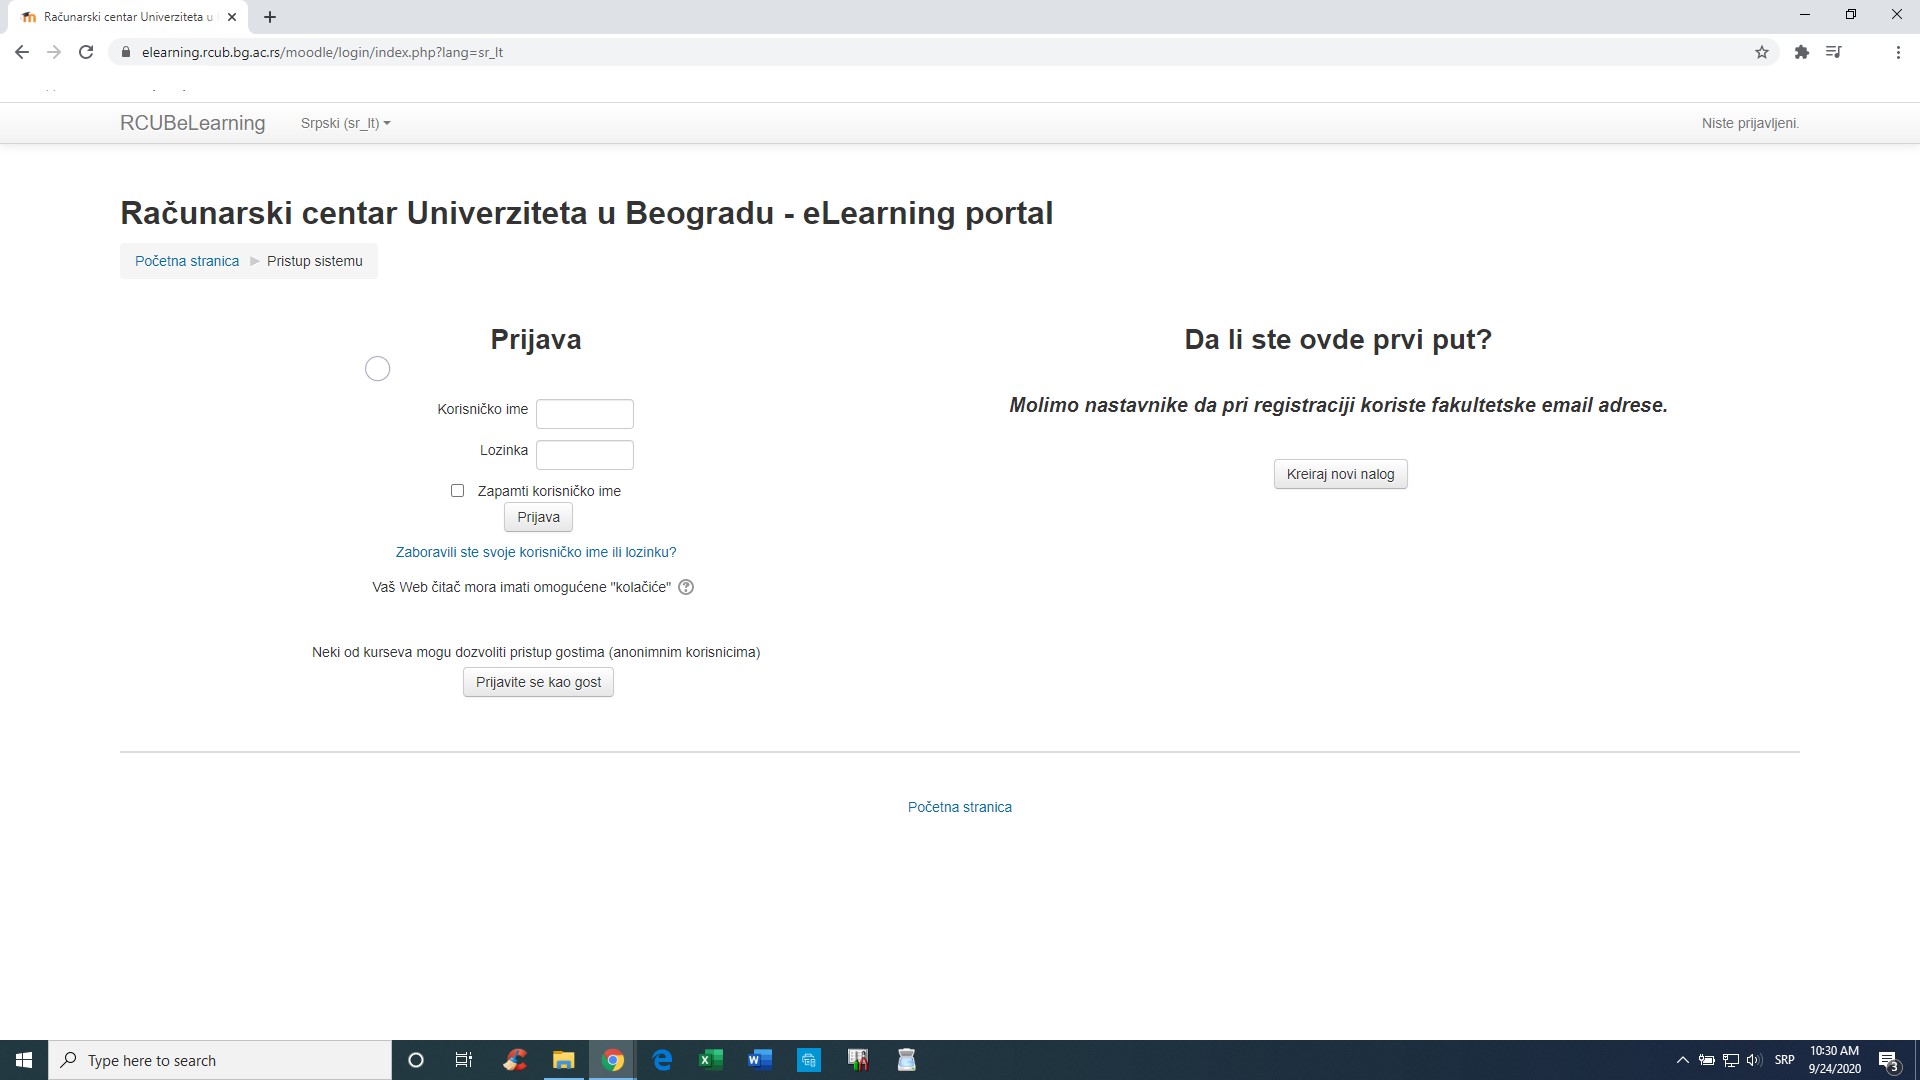Open Microsoft Edge from taskbar

click(x=662, y=1060)
